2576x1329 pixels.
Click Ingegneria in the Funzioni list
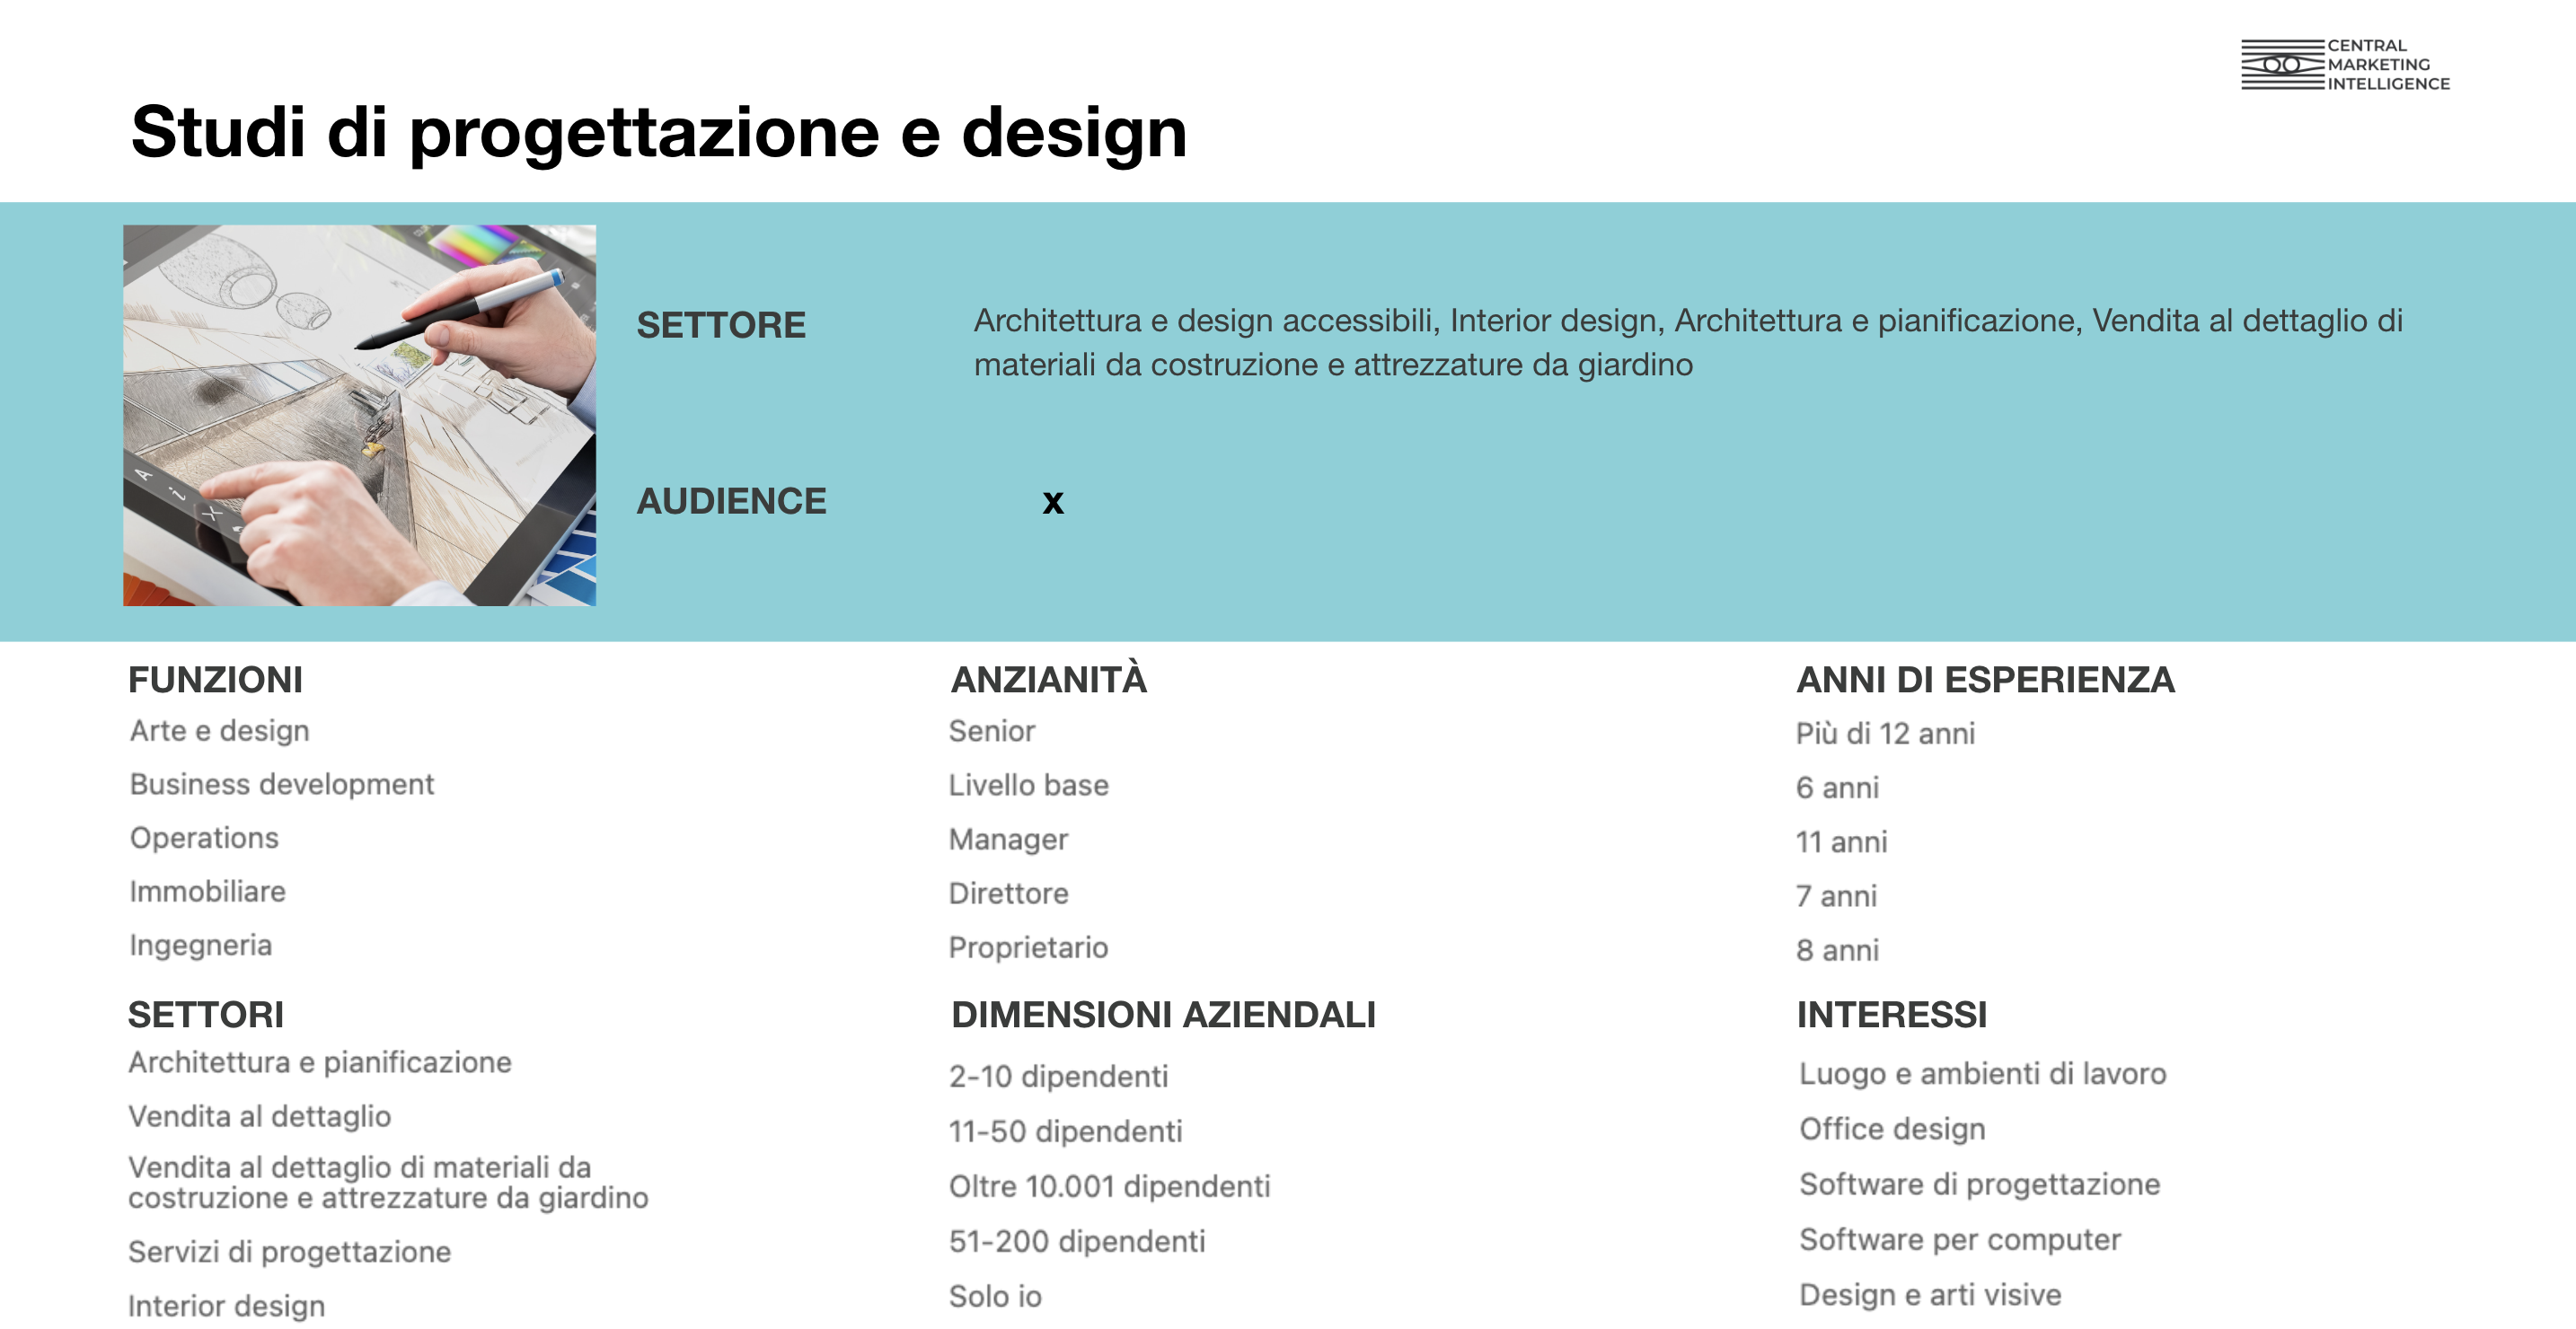click(x=200, y=945)
